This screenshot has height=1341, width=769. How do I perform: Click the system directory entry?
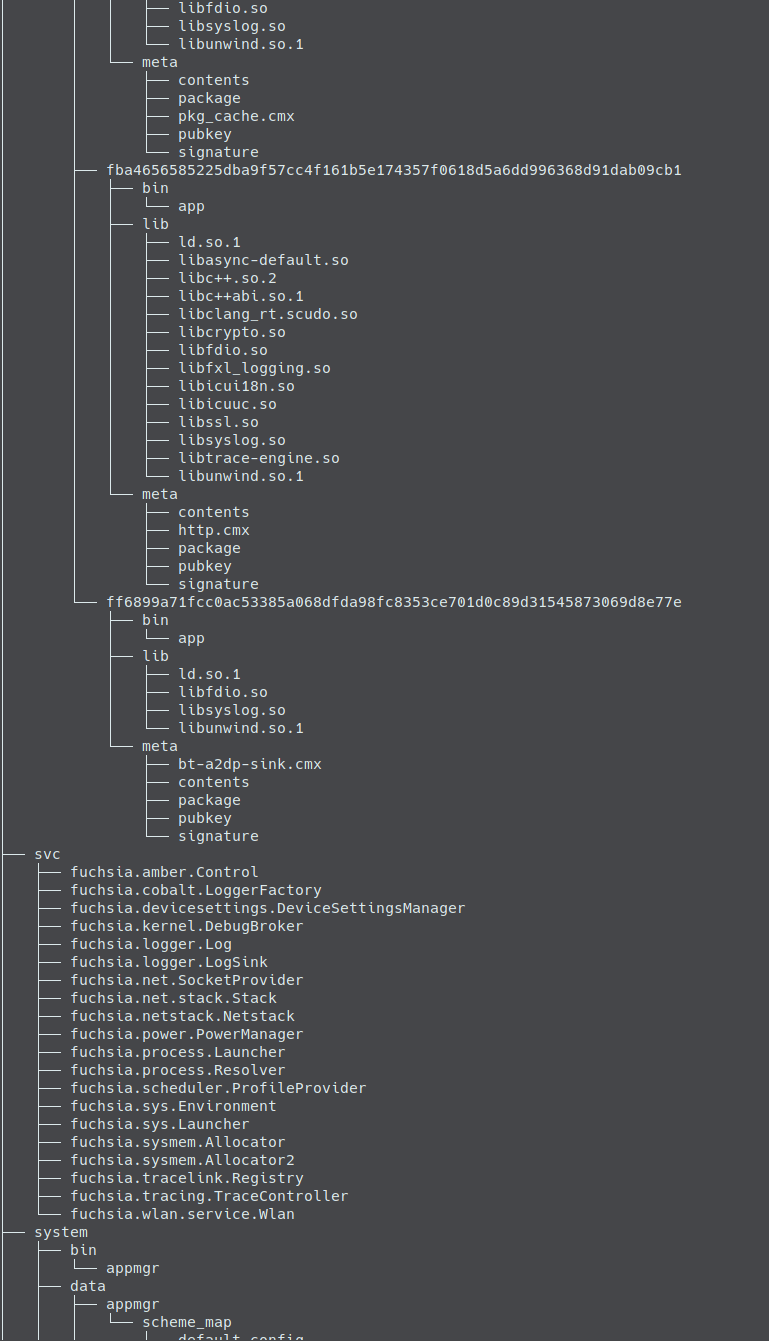click(x=61, y=1232)
